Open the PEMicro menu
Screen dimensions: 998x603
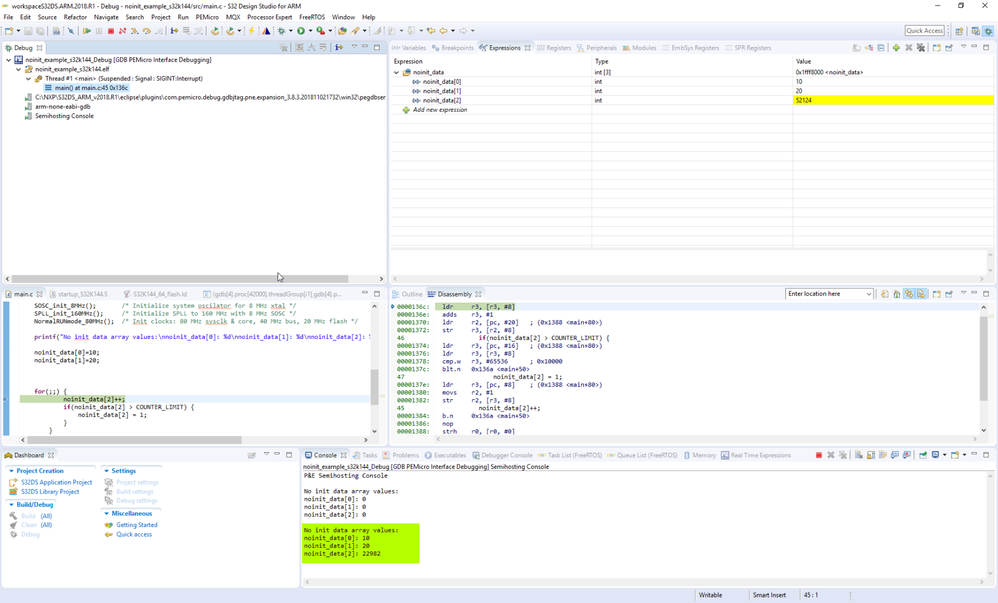pos(207,17)
